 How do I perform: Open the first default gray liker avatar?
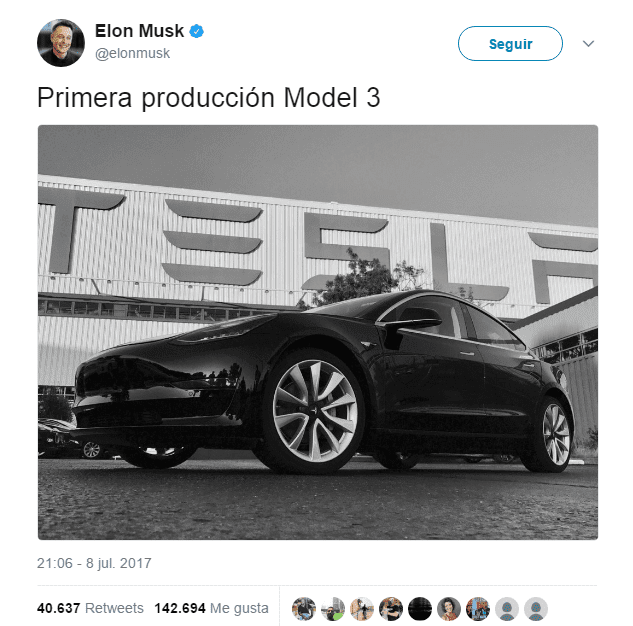point(507,609)
